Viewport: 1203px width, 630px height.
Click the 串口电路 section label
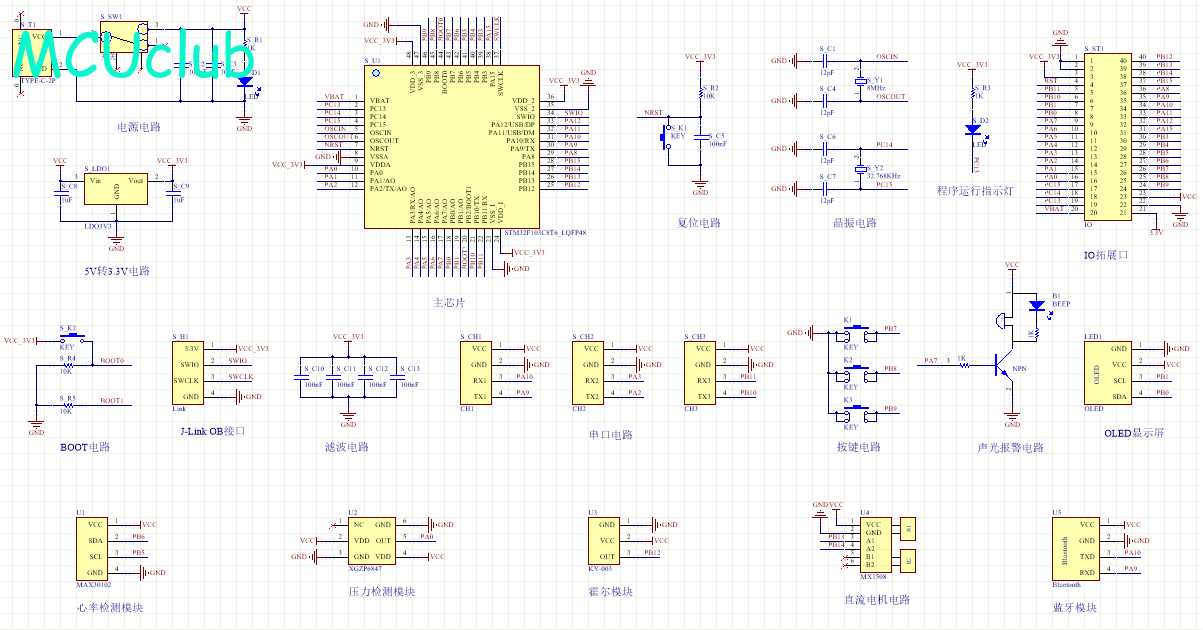(611, 435)
